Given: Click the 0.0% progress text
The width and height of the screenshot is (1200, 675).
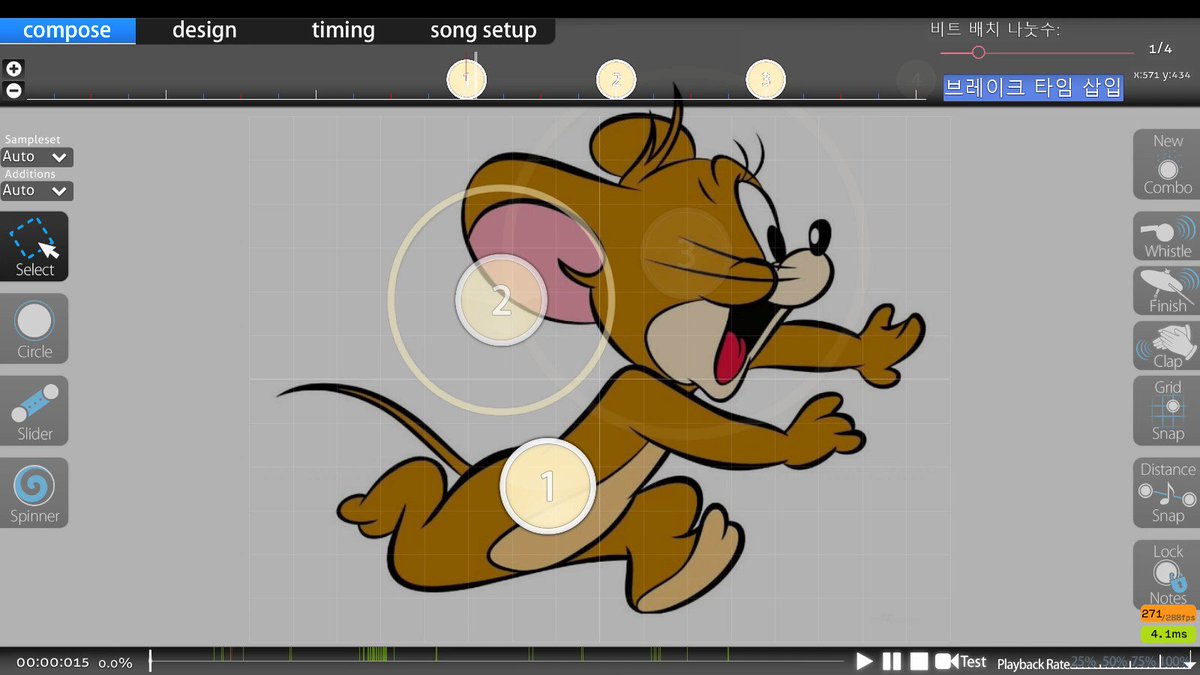Looking at the screenshot, I should (115, 663).
